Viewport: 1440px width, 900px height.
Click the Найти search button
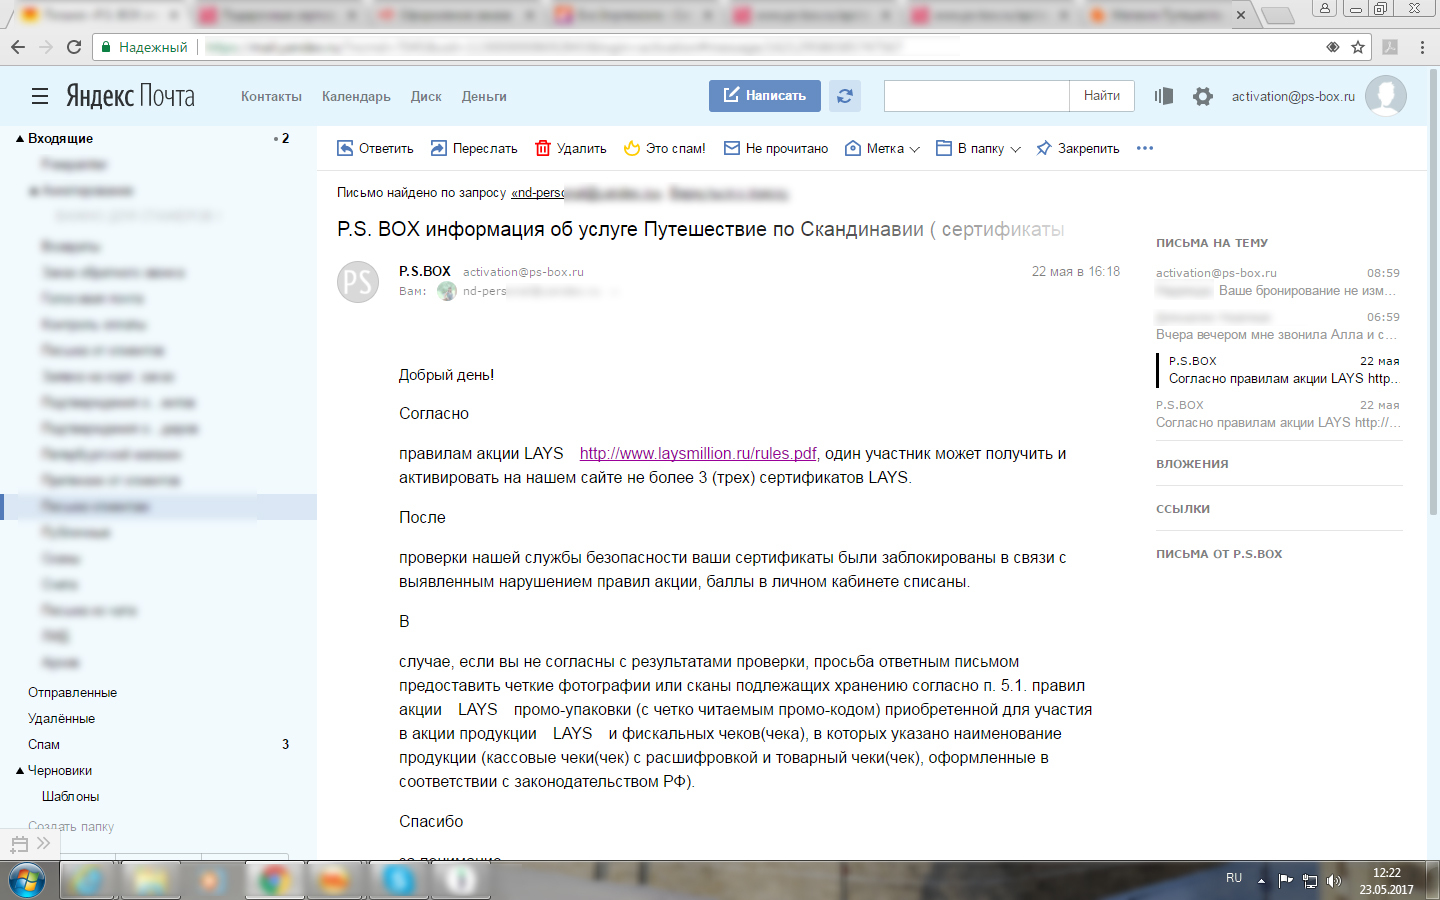click(1102, 96)
